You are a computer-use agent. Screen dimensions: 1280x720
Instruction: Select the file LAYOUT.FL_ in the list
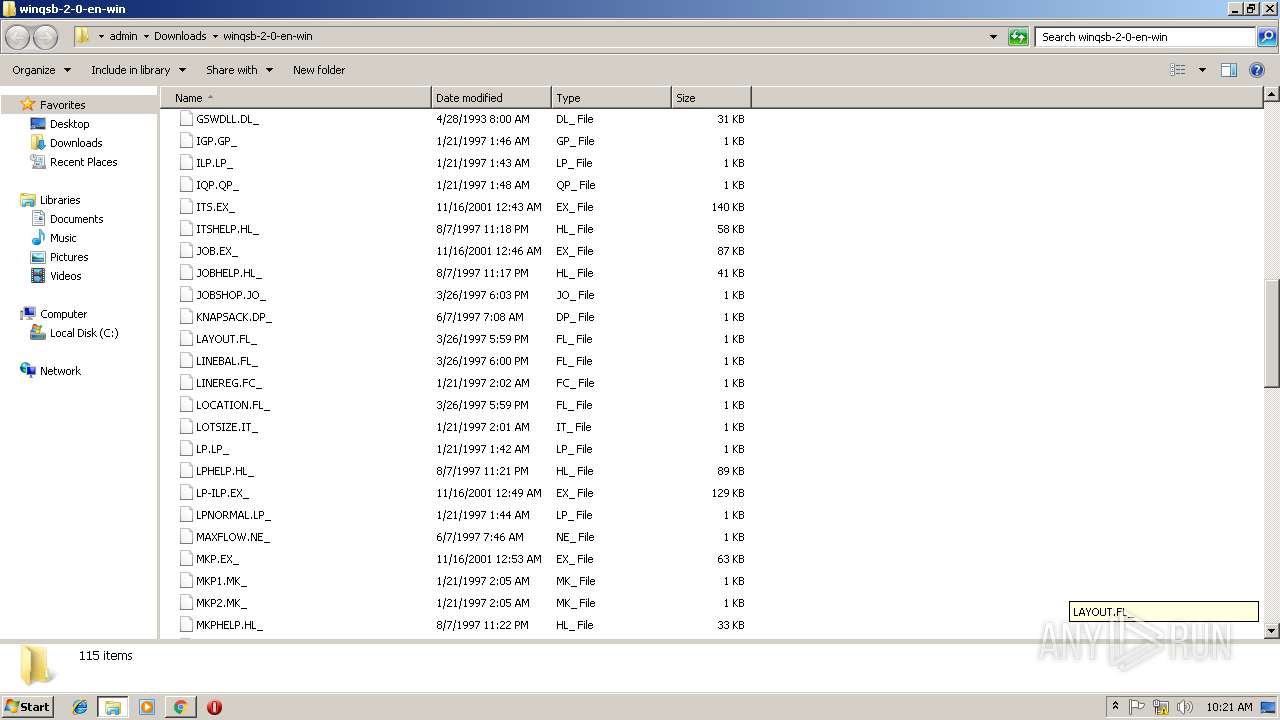226,339
